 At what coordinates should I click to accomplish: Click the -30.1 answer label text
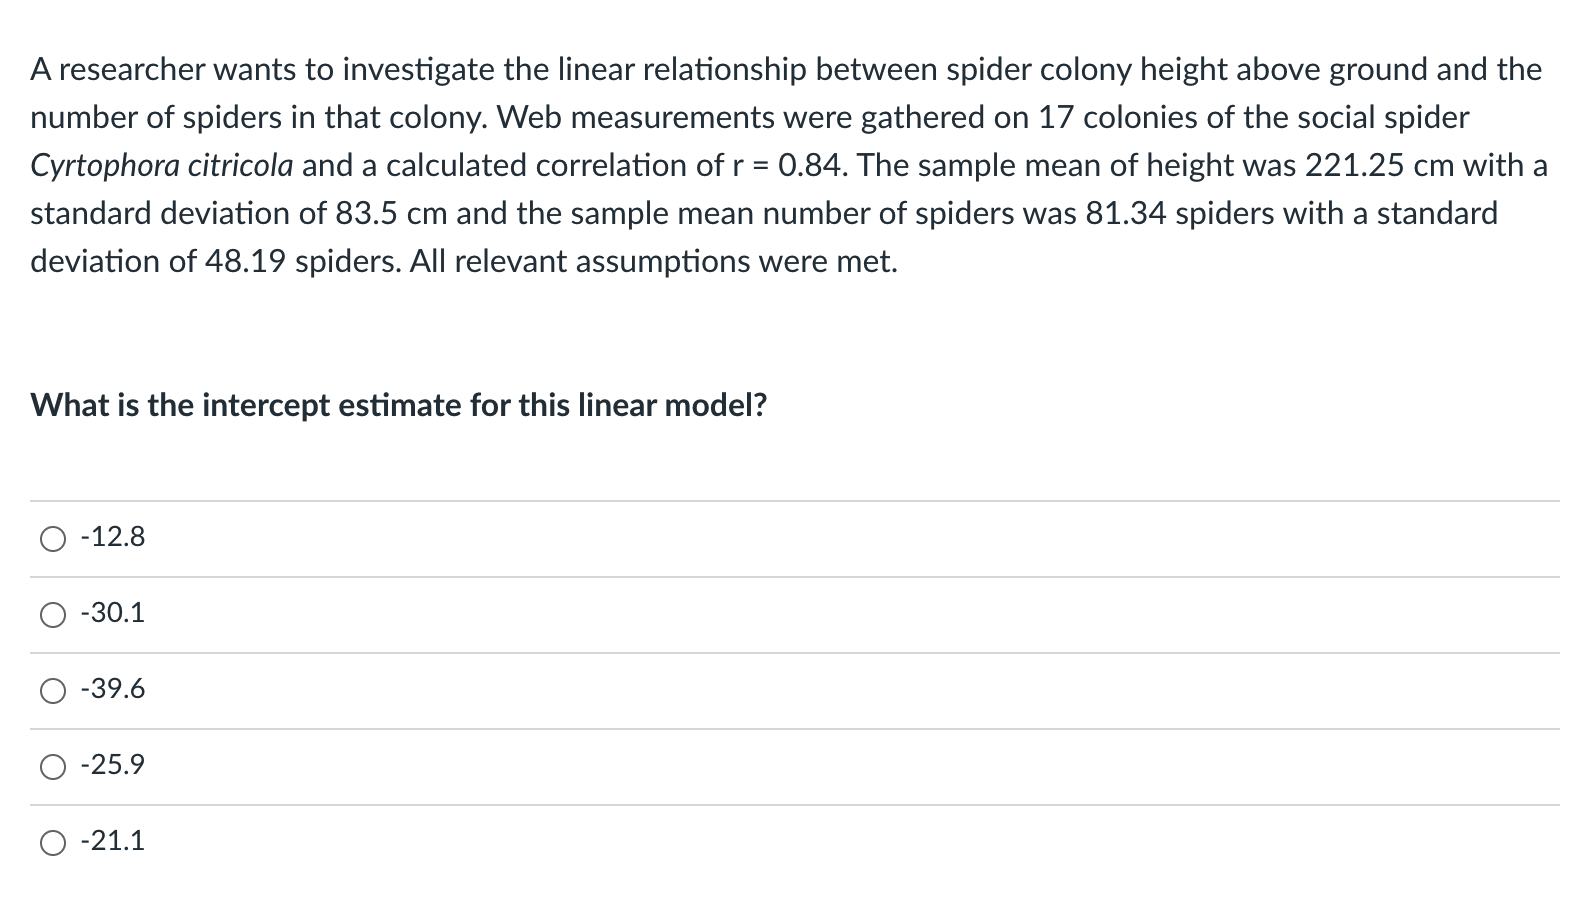point(113,613)
